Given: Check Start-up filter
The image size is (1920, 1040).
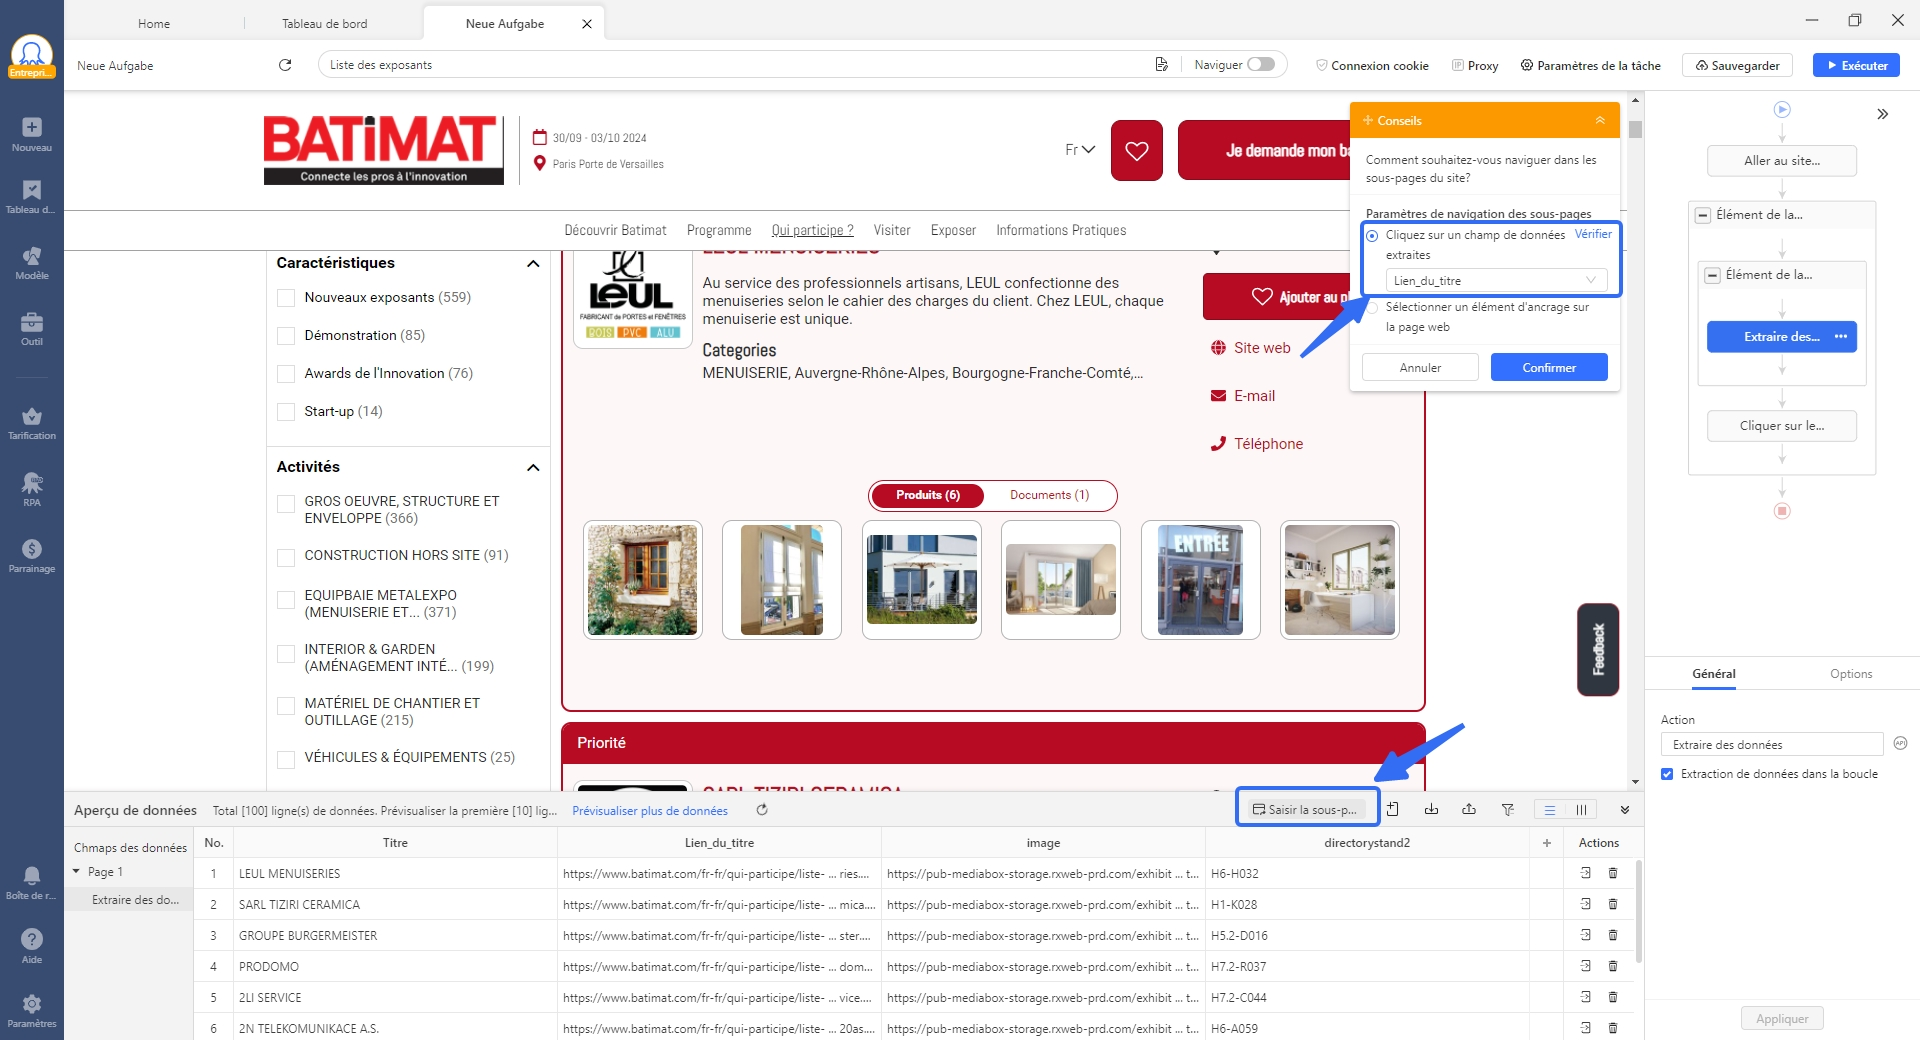Looking at the screenshot, I should pyautogui.click(x=286, y=412).
